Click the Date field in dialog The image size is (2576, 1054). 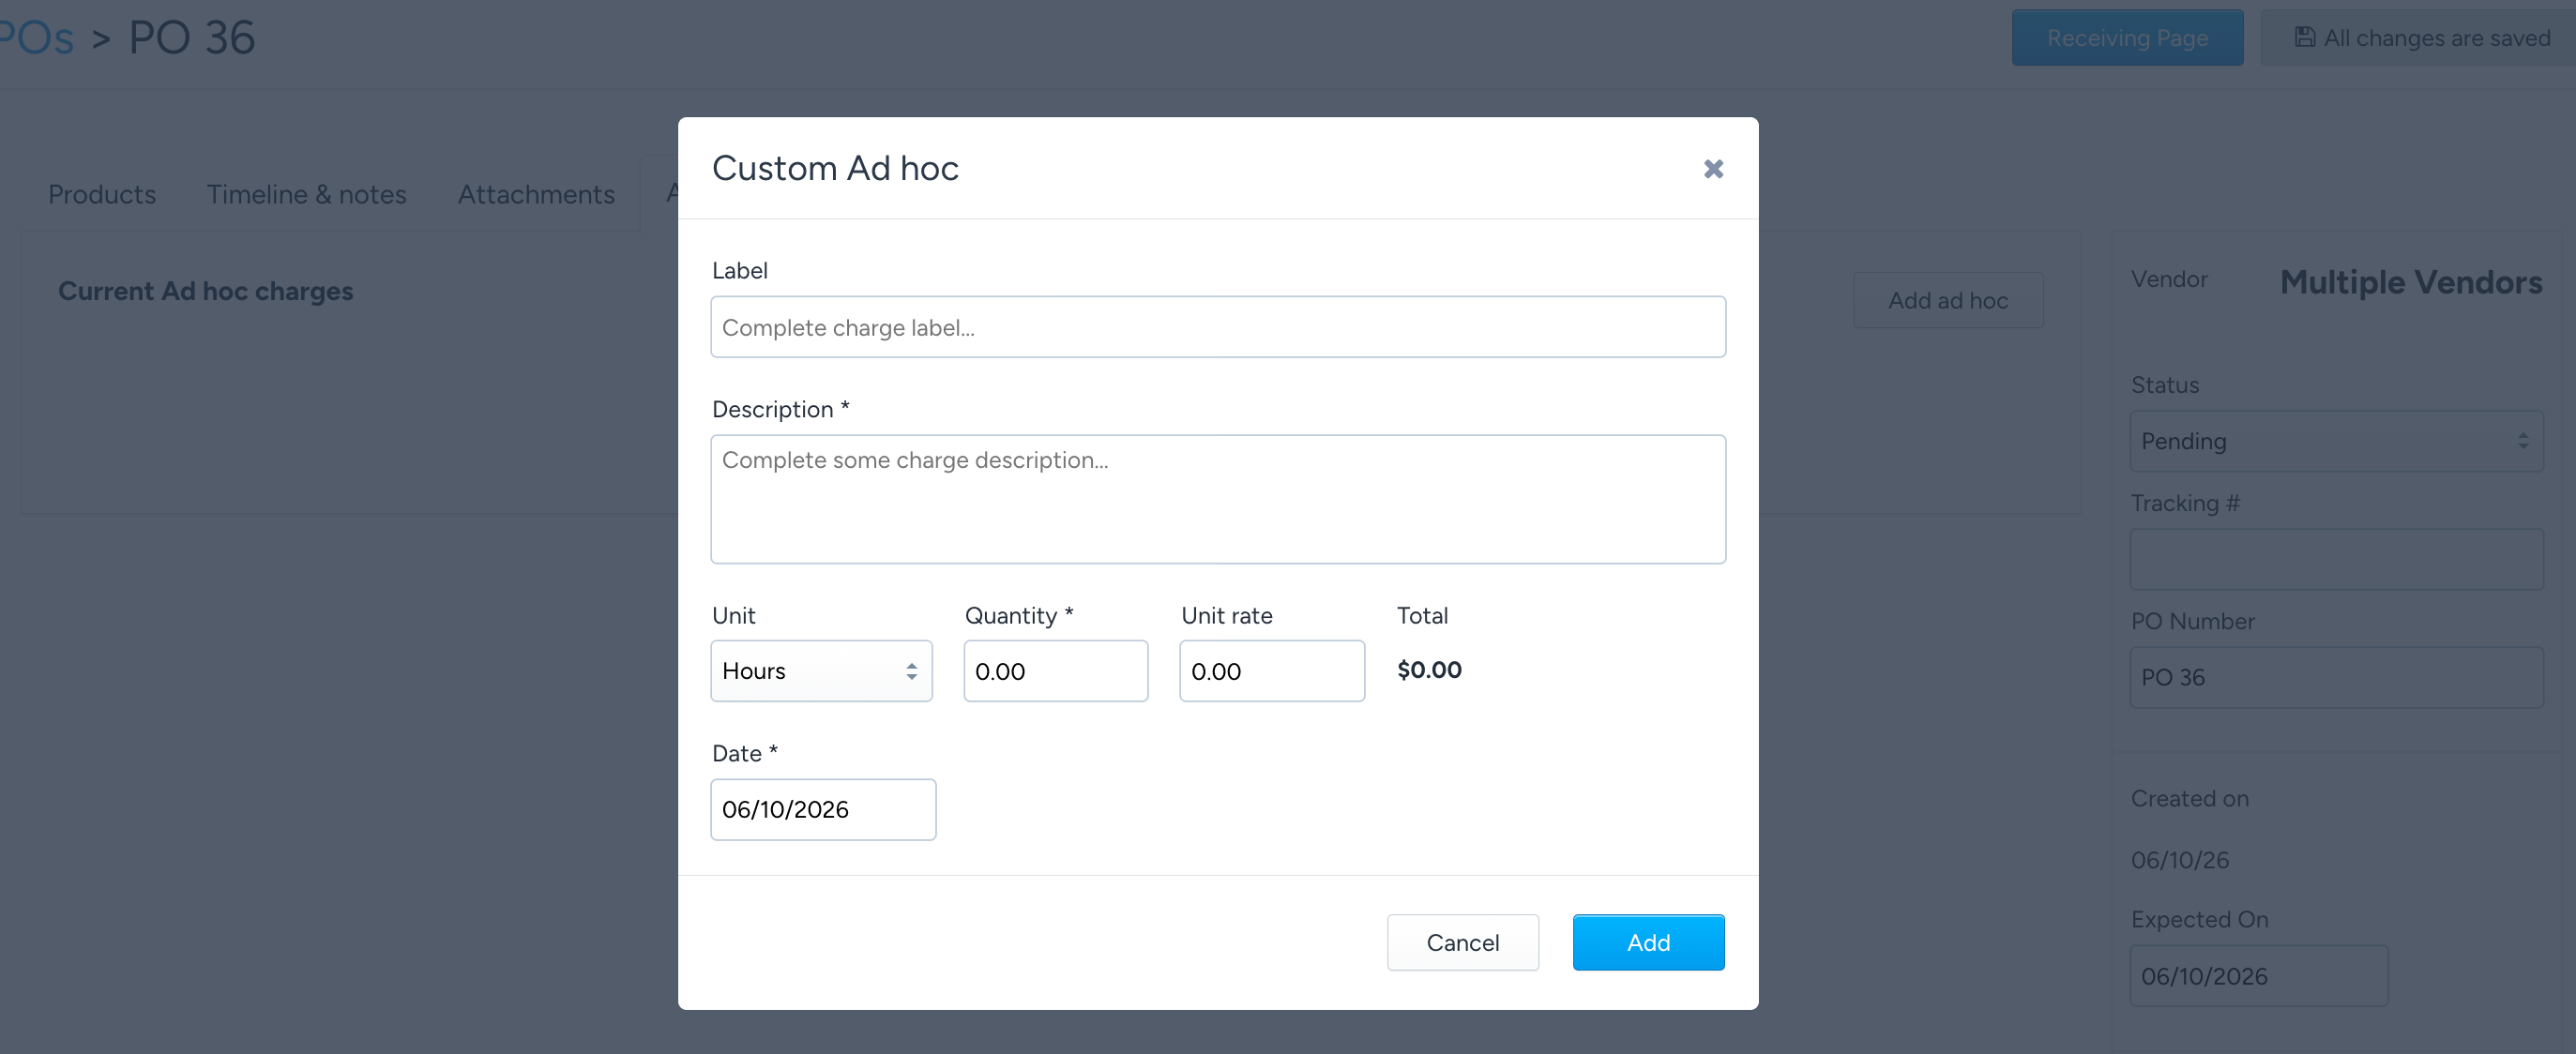tap(823, 809)
